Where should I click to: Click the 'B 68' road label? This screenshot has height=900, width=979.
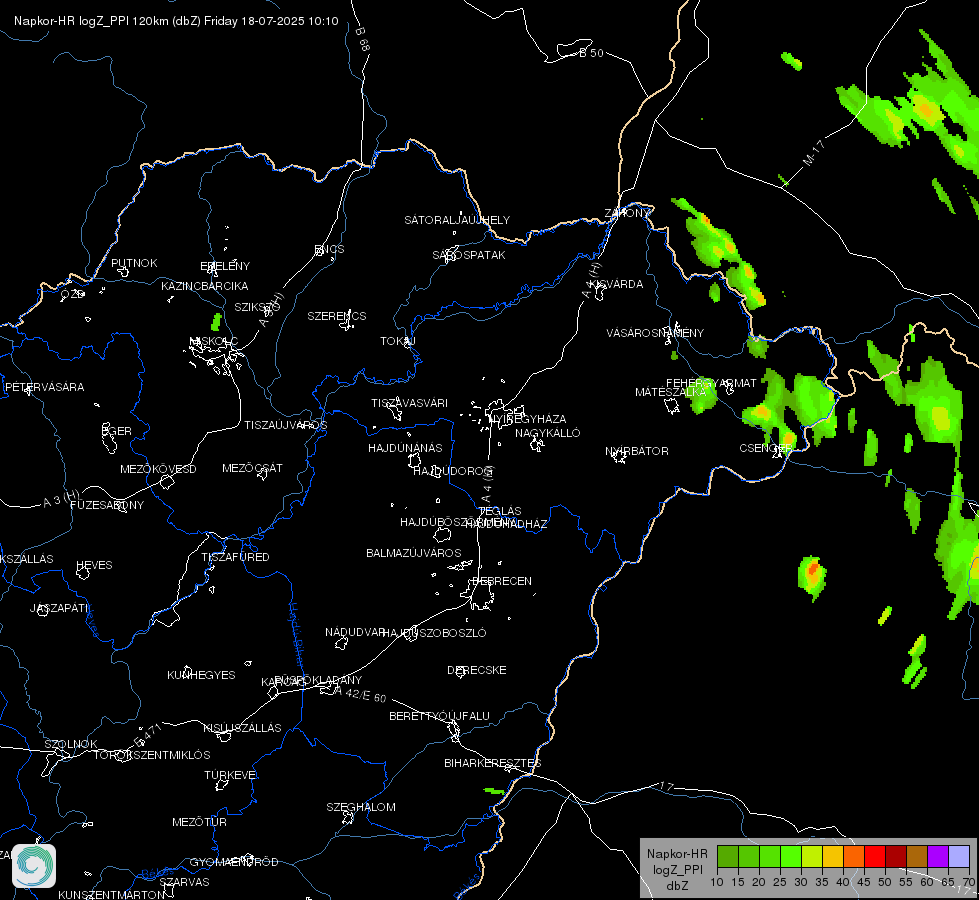point(362,39)
